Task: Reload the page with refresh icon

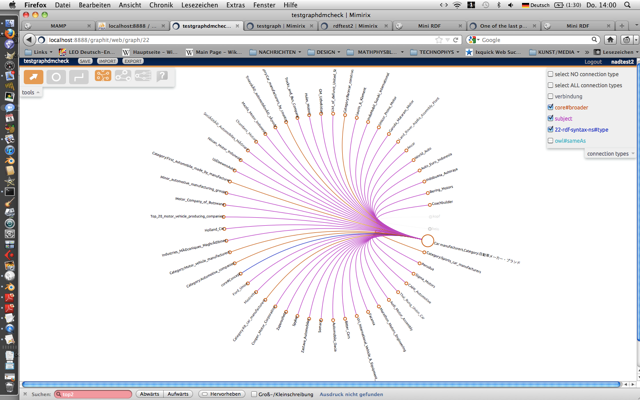Action: tap(456, 40)
